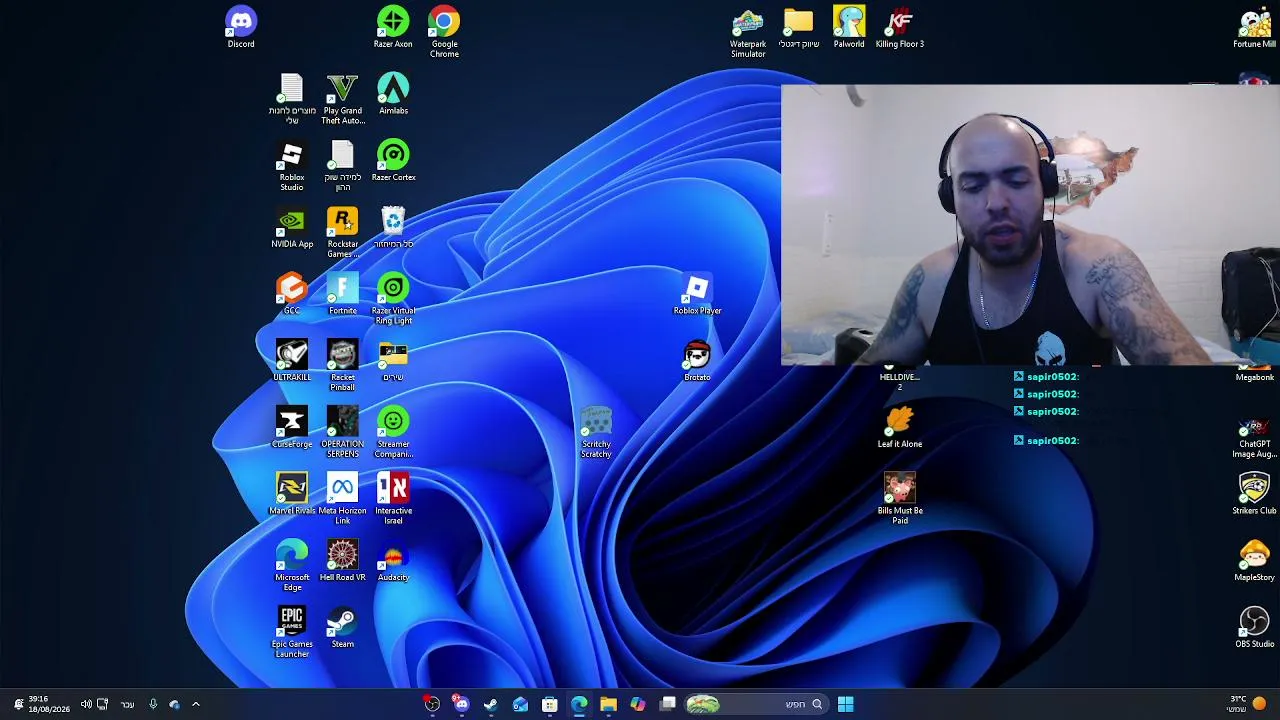
Task: Select the Recycle Bin desktop icon
Action: (393, 228)
